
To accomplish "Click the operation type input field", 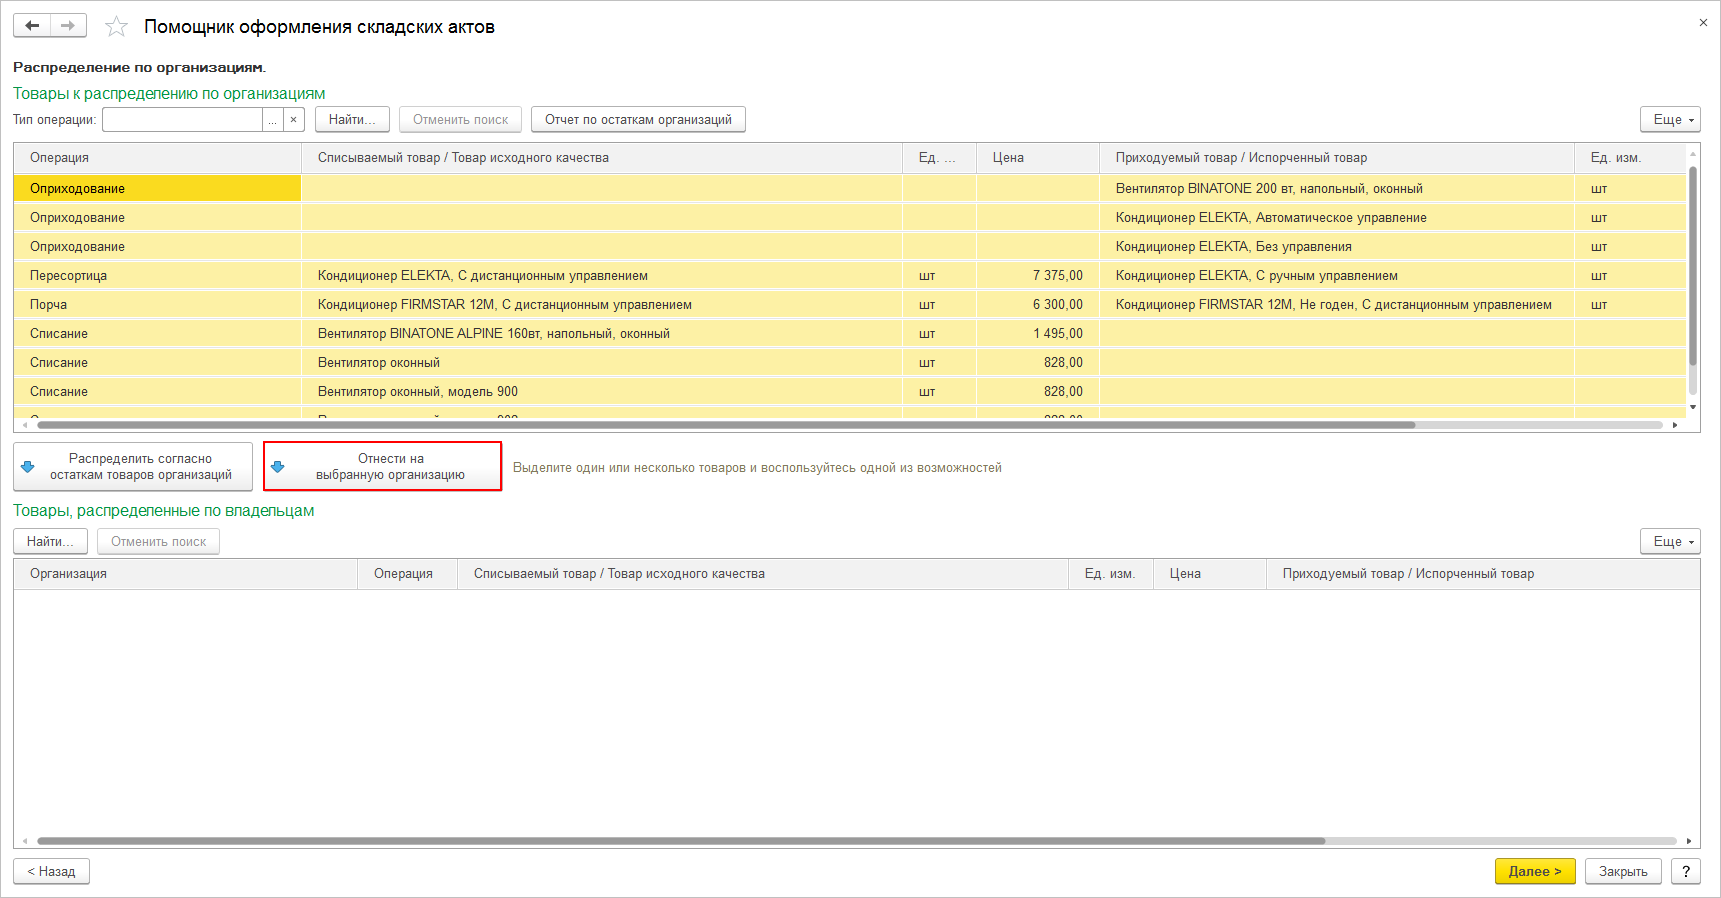I will click(x=182, y=120).
